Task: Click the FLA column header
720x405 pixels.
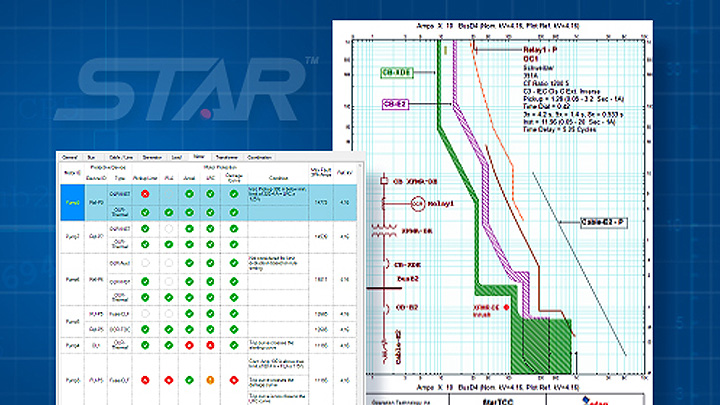Action: click(169, 178)
